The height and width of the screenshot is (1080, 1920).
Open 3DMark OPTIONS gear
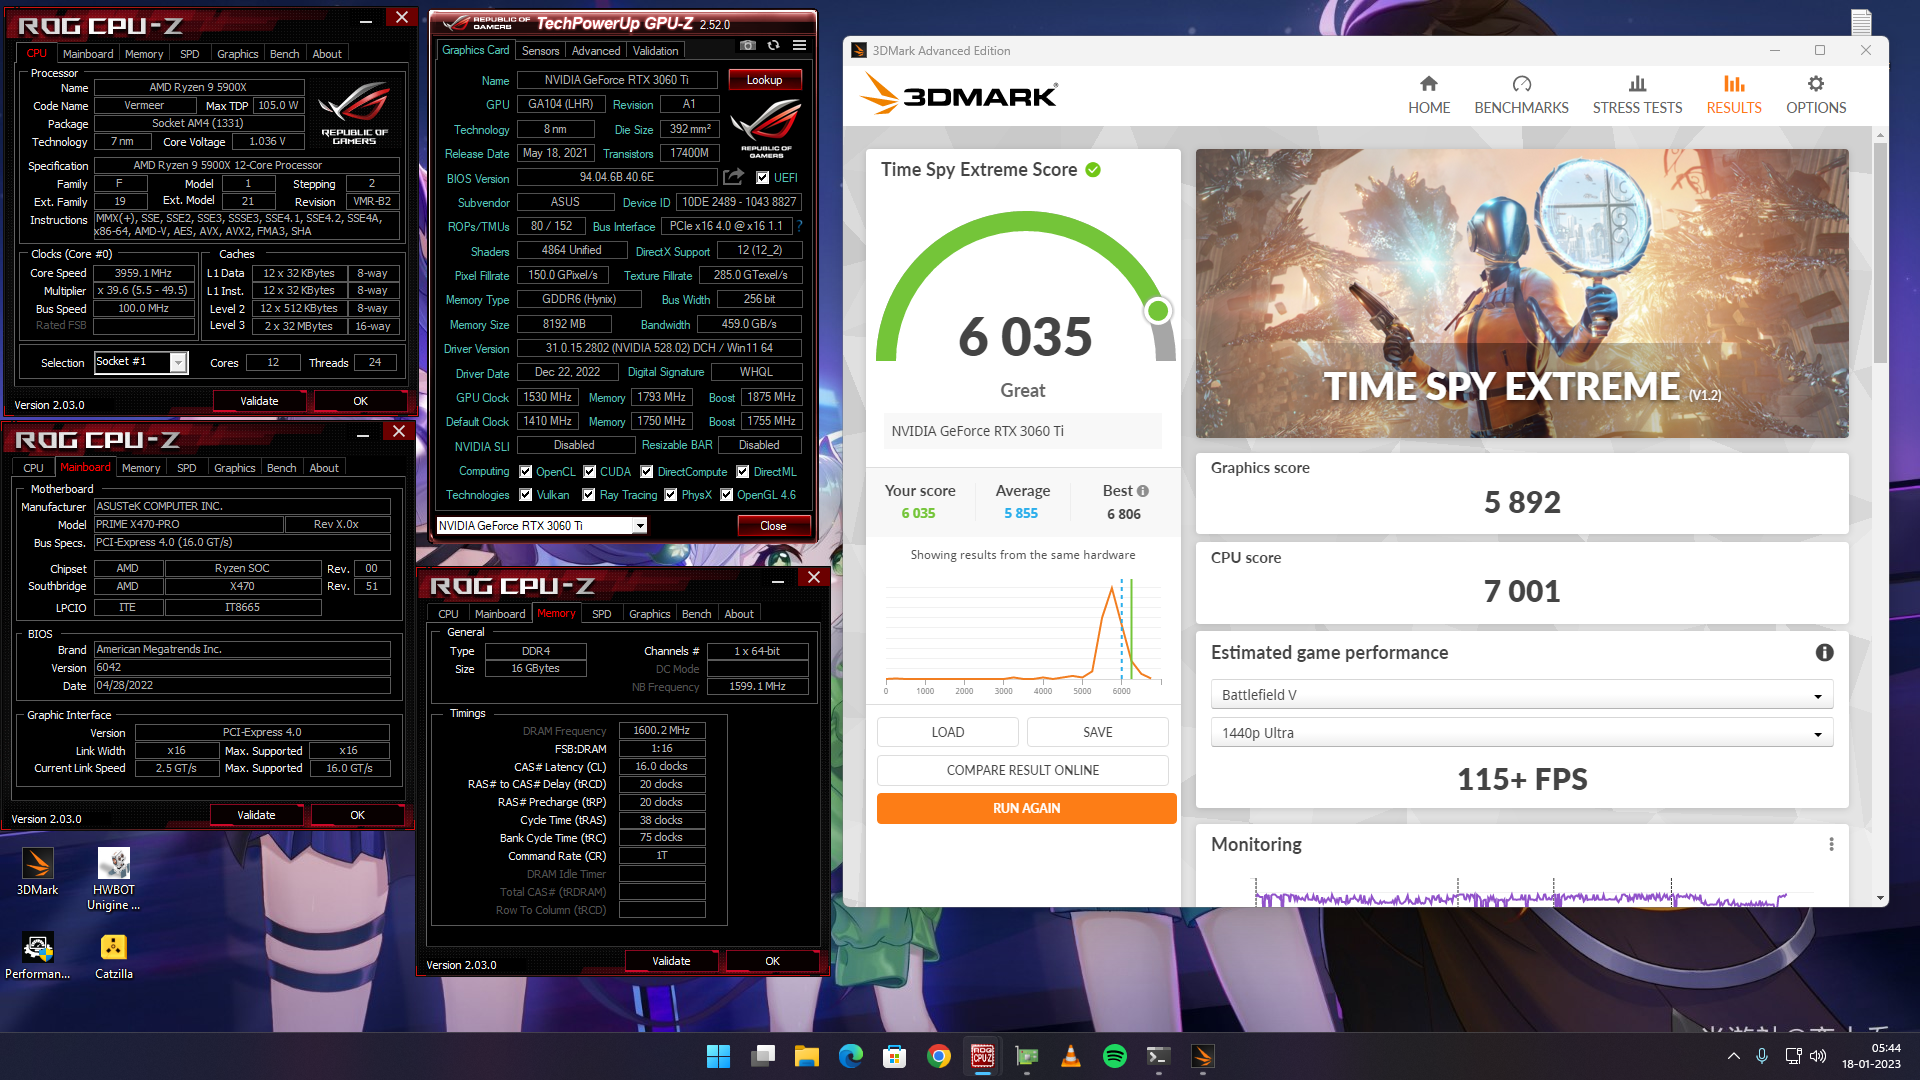(1815, 95)
